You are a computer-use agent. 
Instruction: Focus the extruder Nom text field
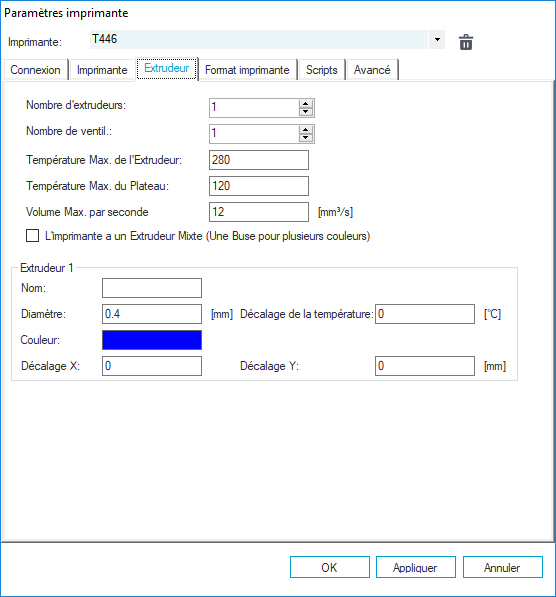pos(152,288)
